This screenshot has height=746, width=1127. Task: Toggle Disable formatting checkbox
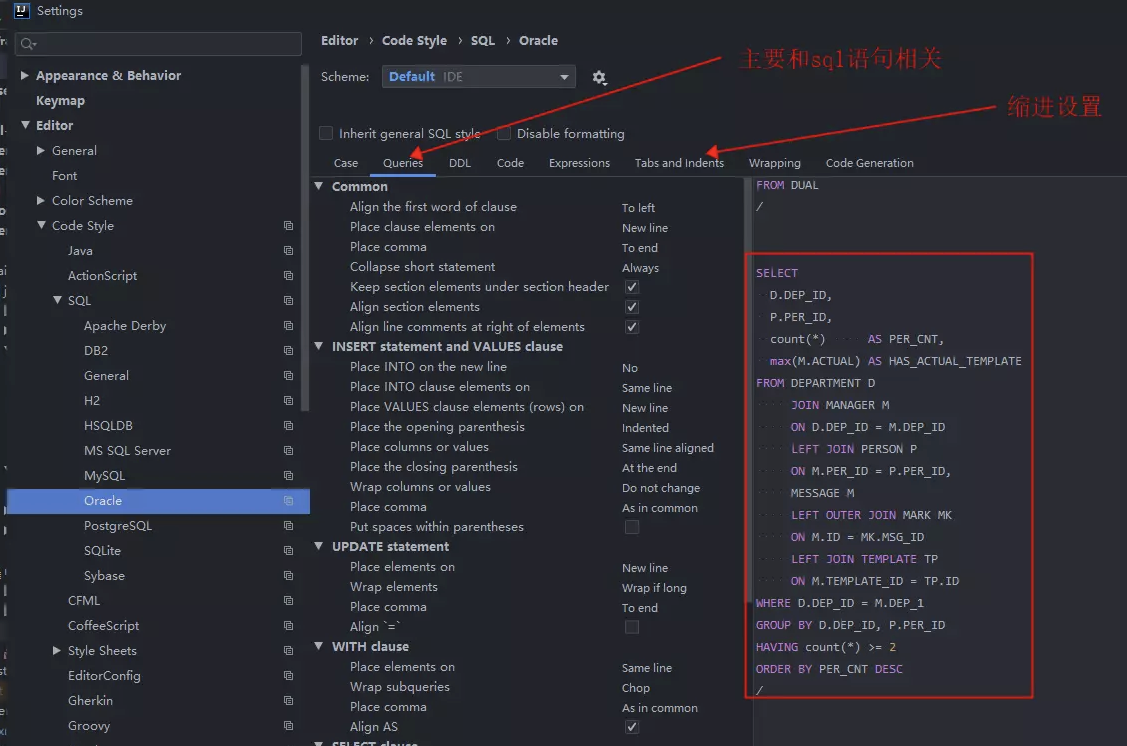(x=504, y=134)
